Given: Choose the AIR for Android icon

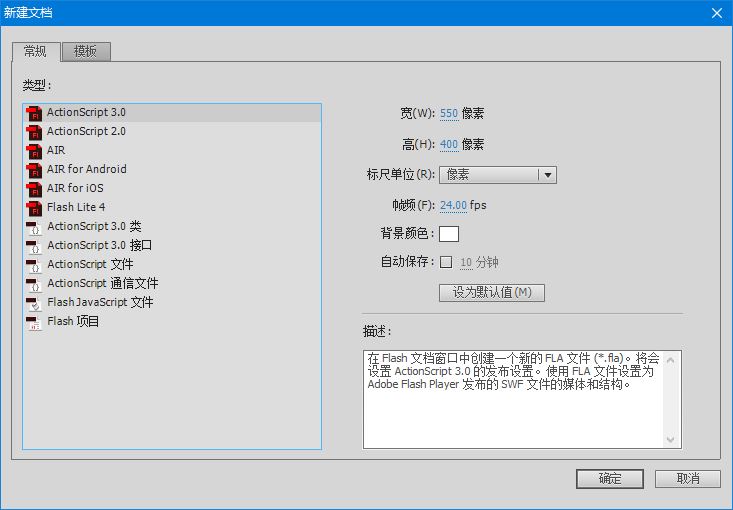Looking at the screenshot, I should (x=34, y=170).
